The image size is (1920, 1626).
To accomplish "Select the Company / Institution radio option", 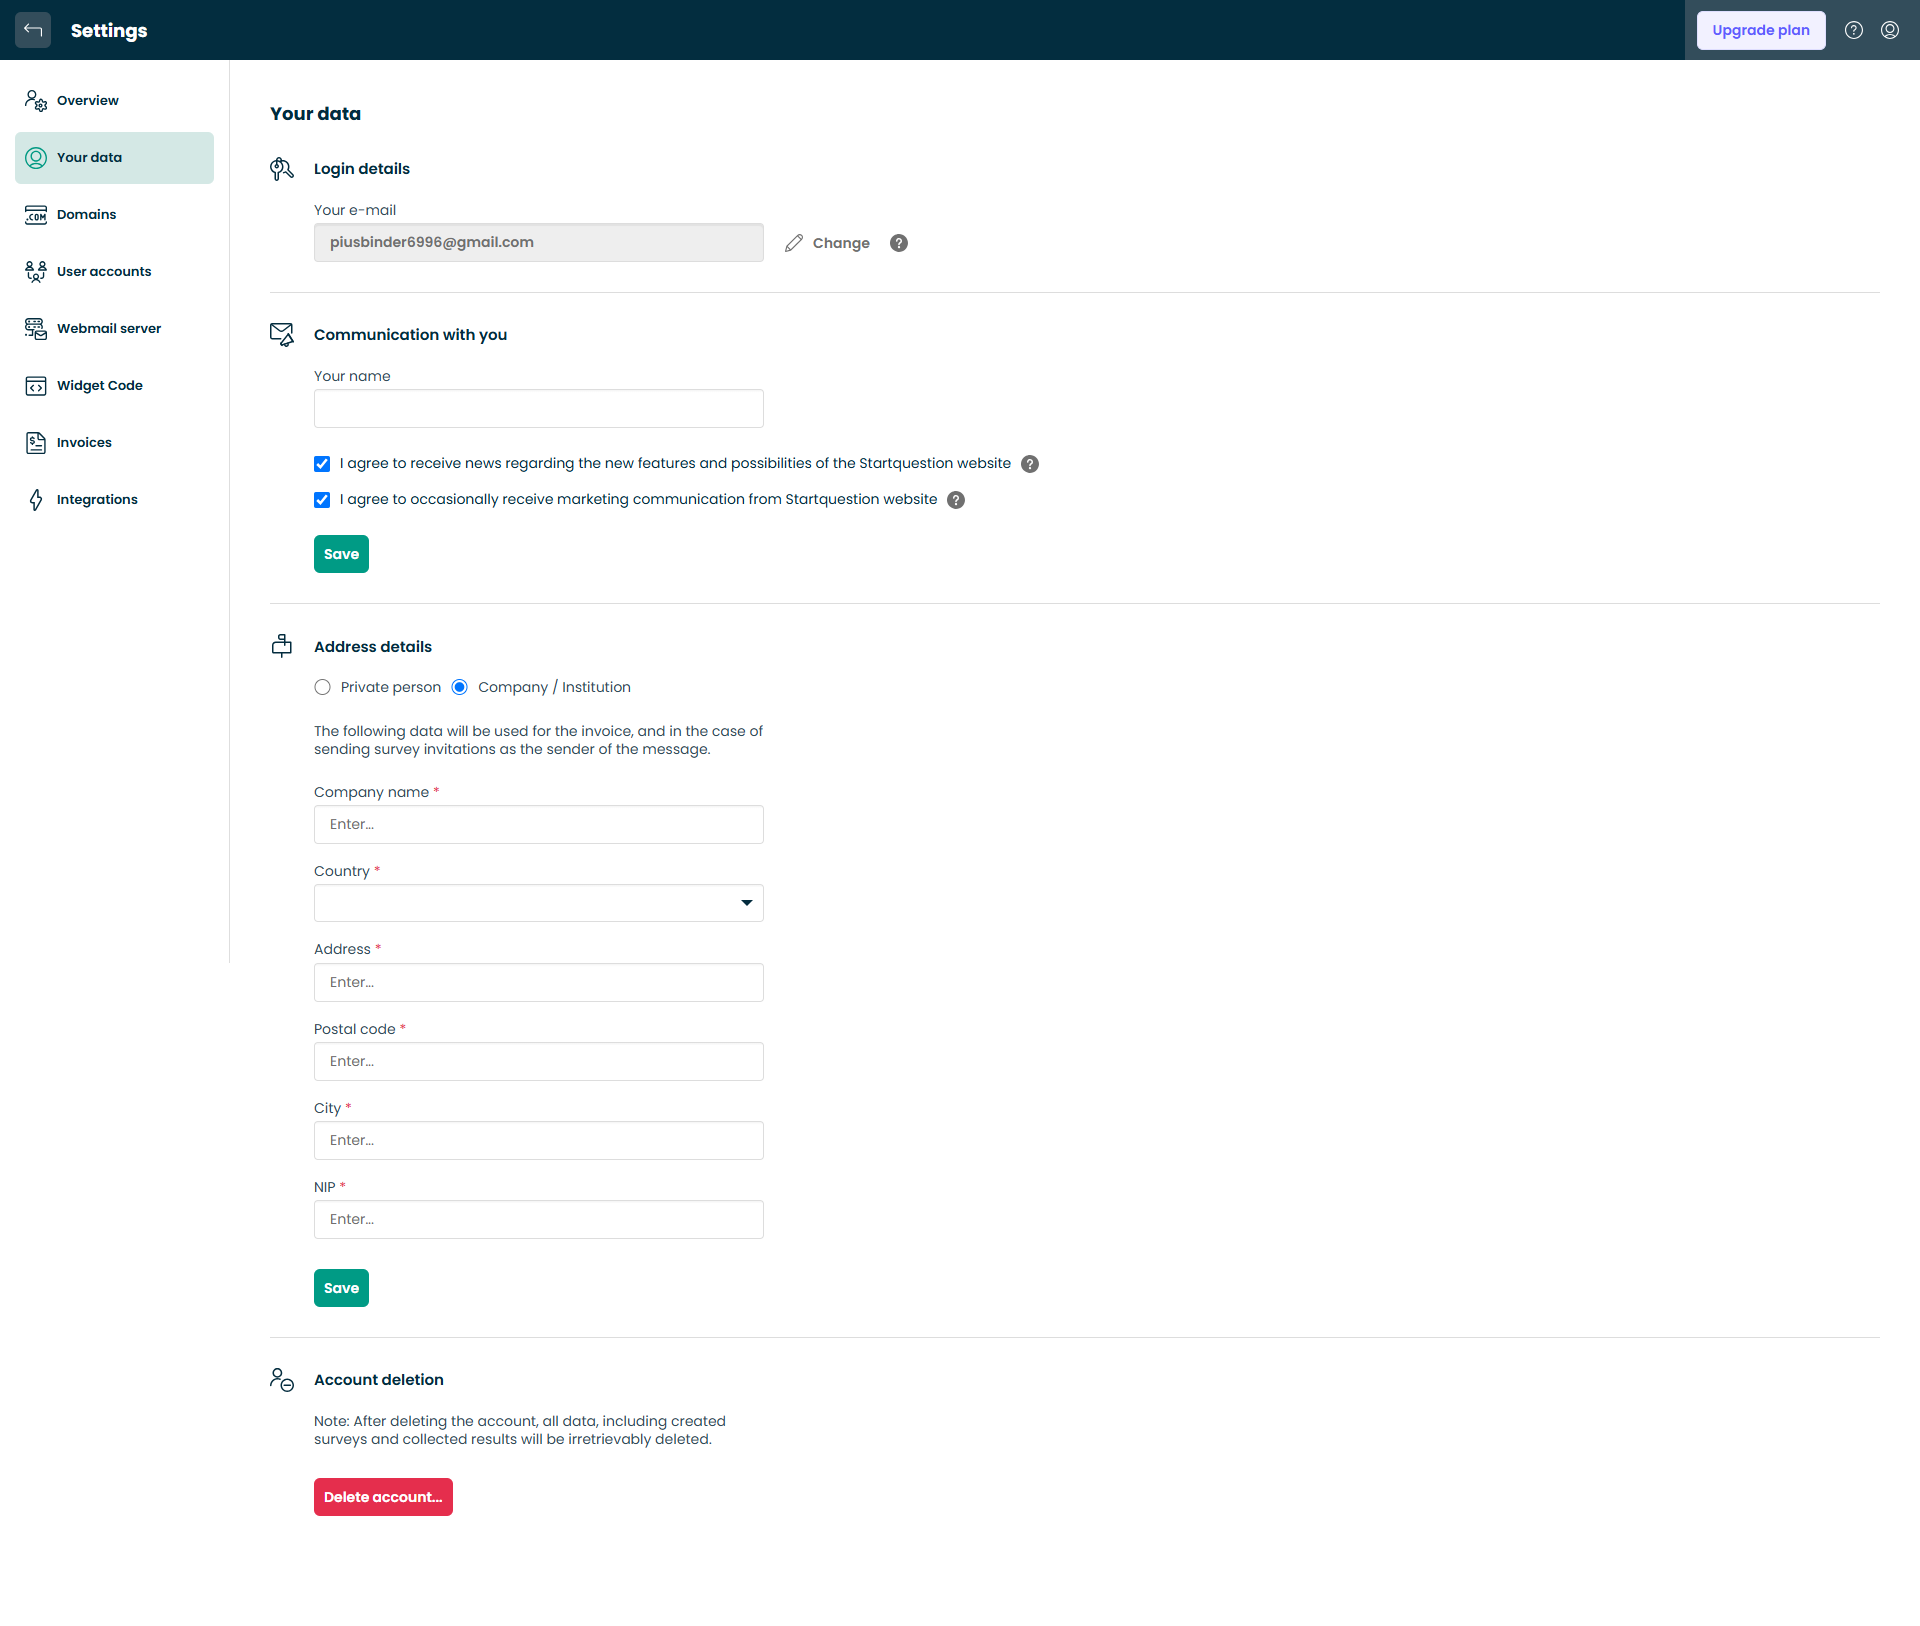I will (x=460, y=687).
